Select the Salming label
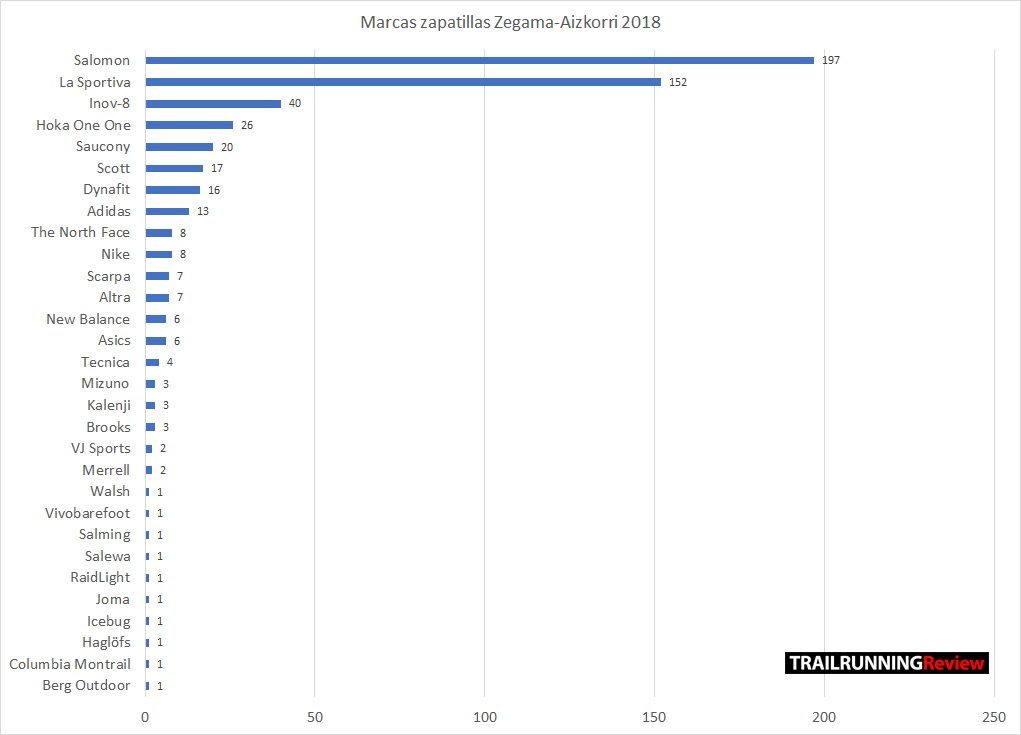The width and height of the screenshot is (1021, 735). pos(104,534)
